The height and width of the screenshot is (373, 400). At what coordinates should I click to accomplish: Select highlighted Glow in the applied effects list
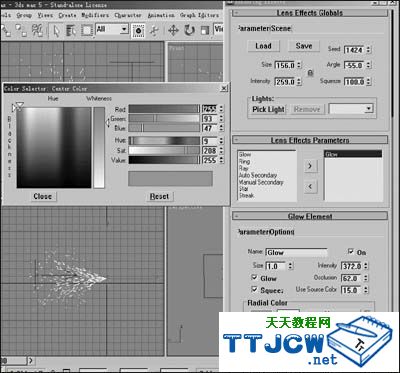[353, 154]
